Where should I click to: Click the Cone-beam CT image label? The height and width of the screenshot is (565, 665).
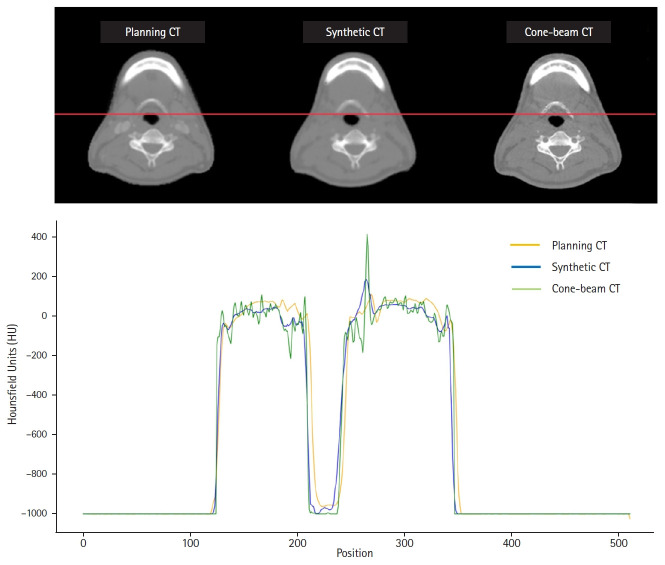coord(558,32)
